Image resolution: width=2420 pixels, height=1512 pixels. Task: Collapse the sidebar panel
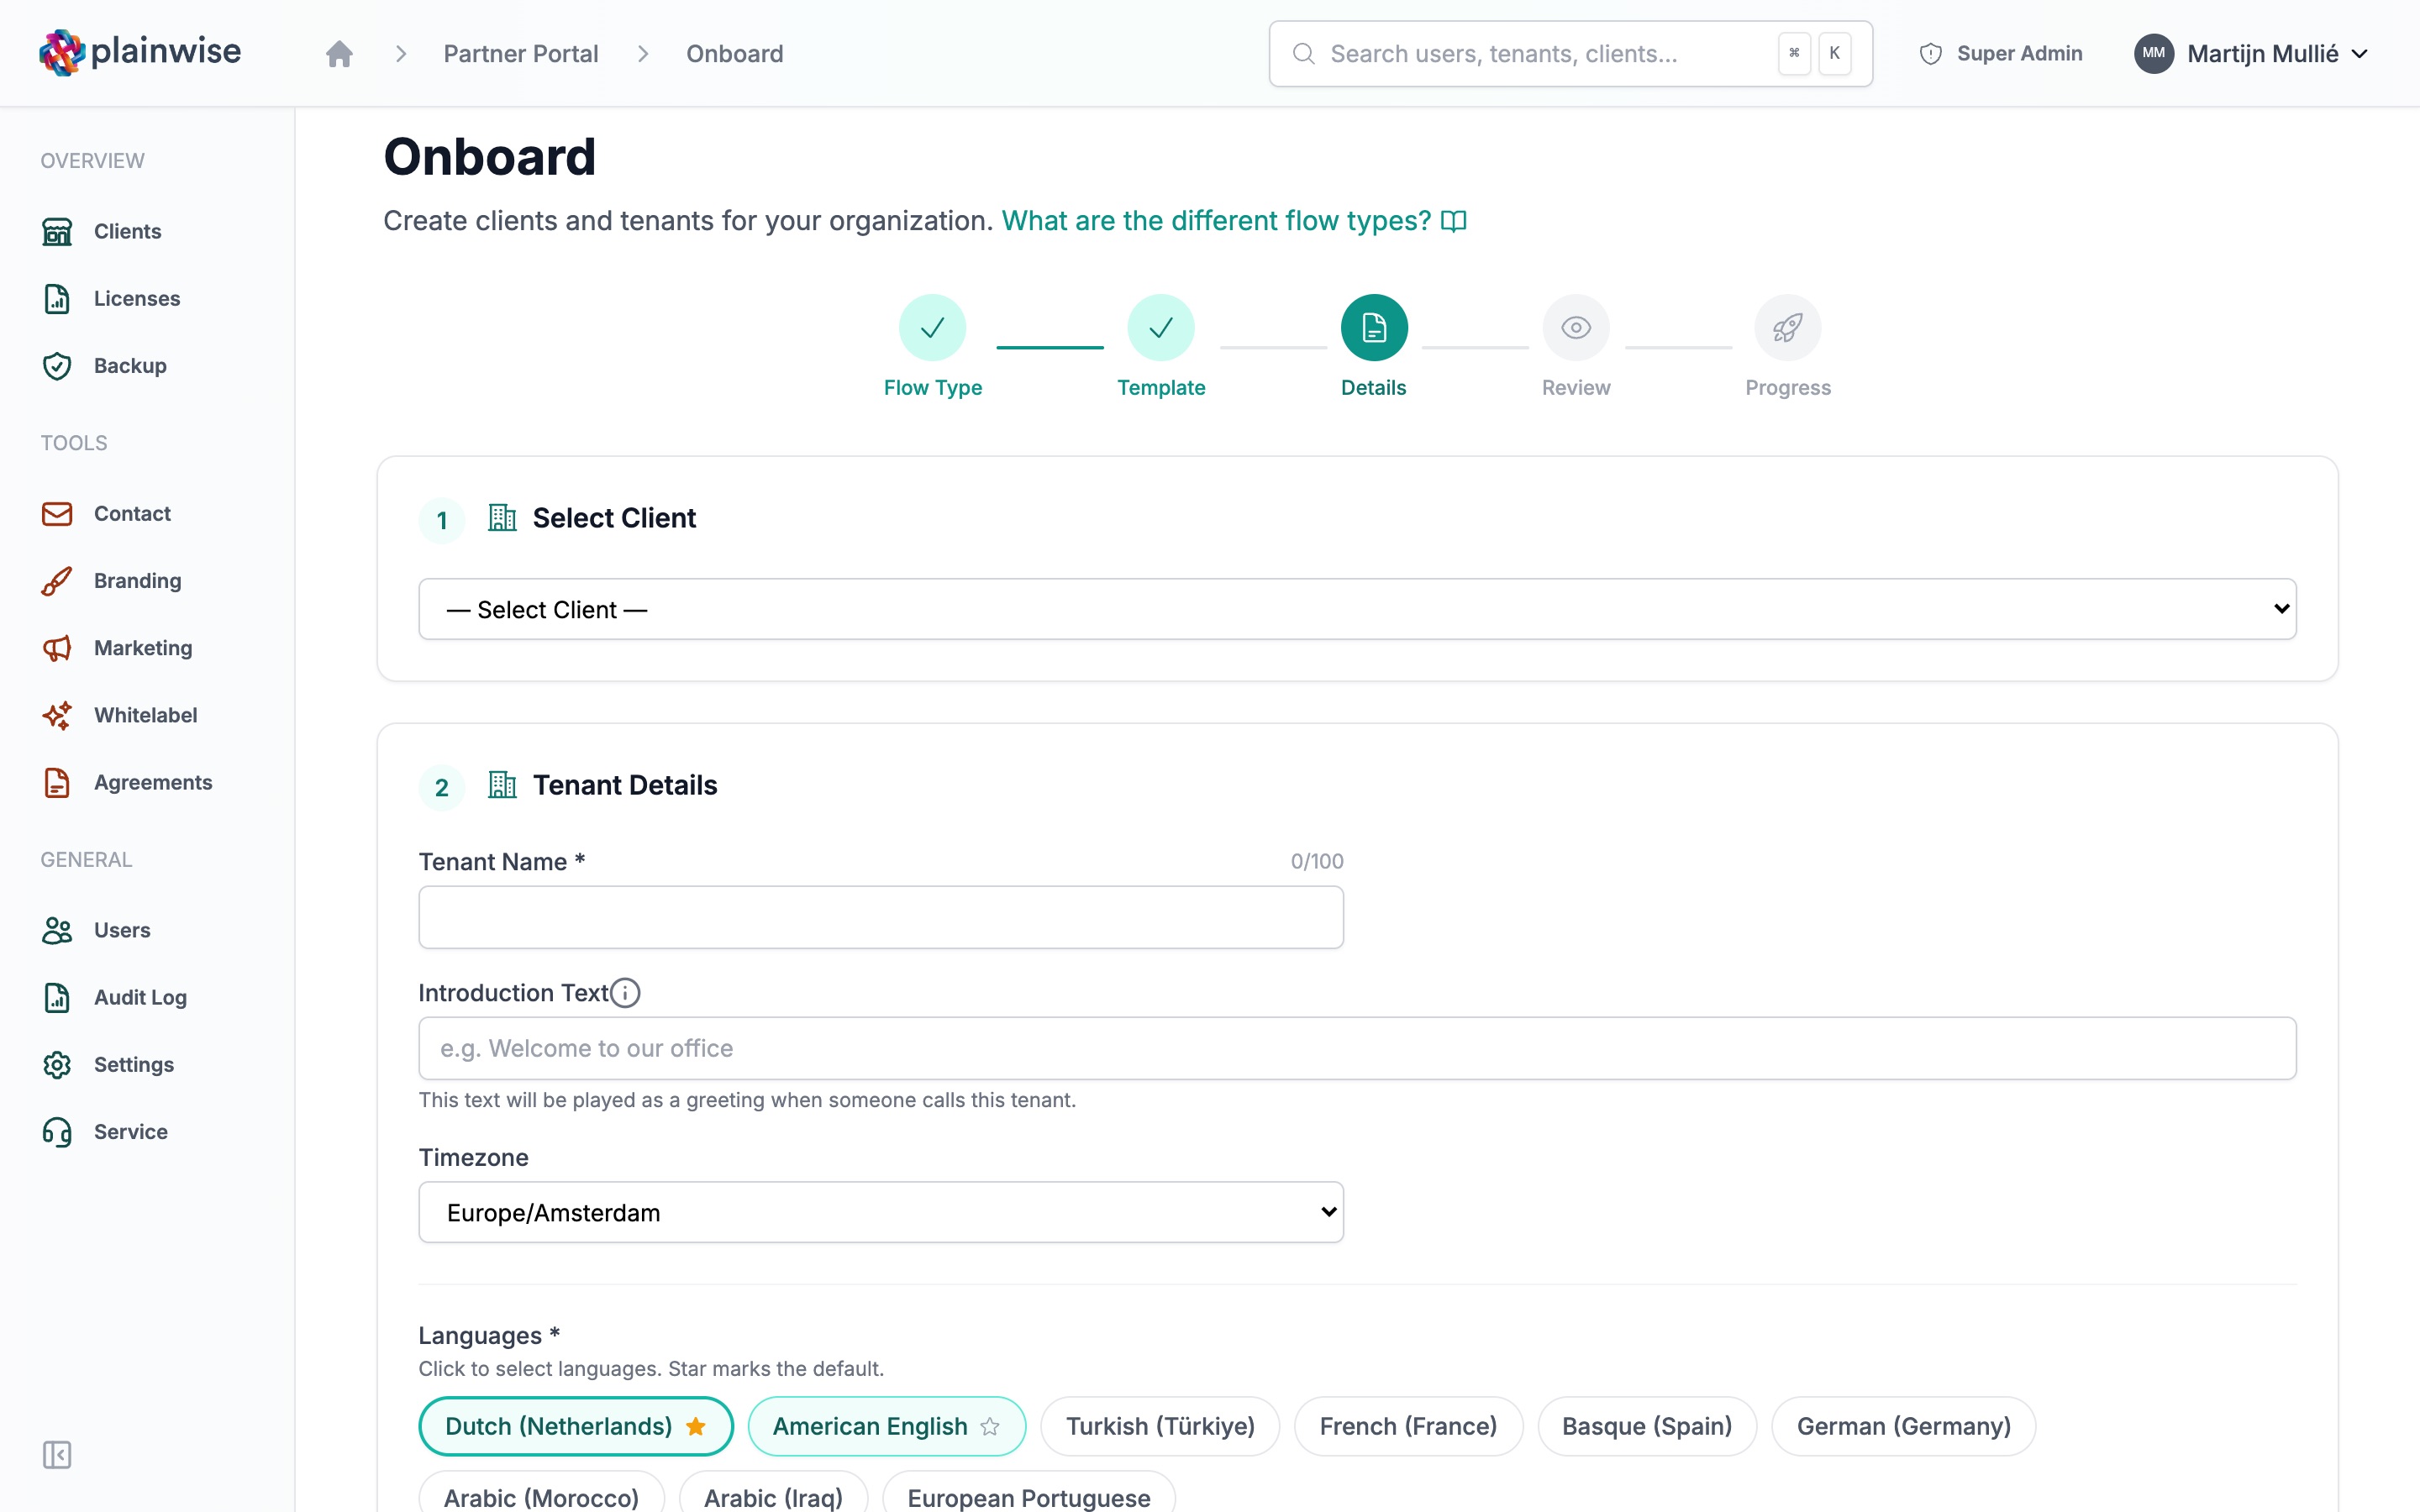[57, 1454]
